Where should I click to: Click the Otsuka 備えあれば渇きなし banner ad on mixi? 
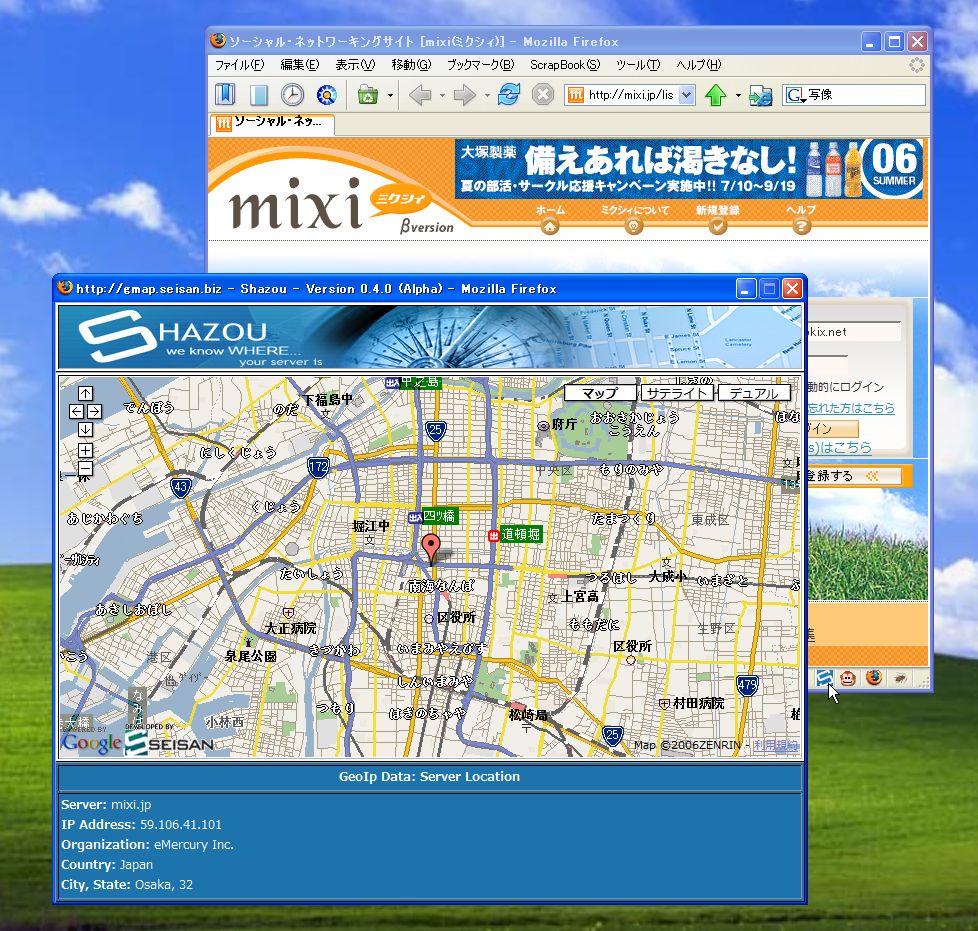pos(689,168)
